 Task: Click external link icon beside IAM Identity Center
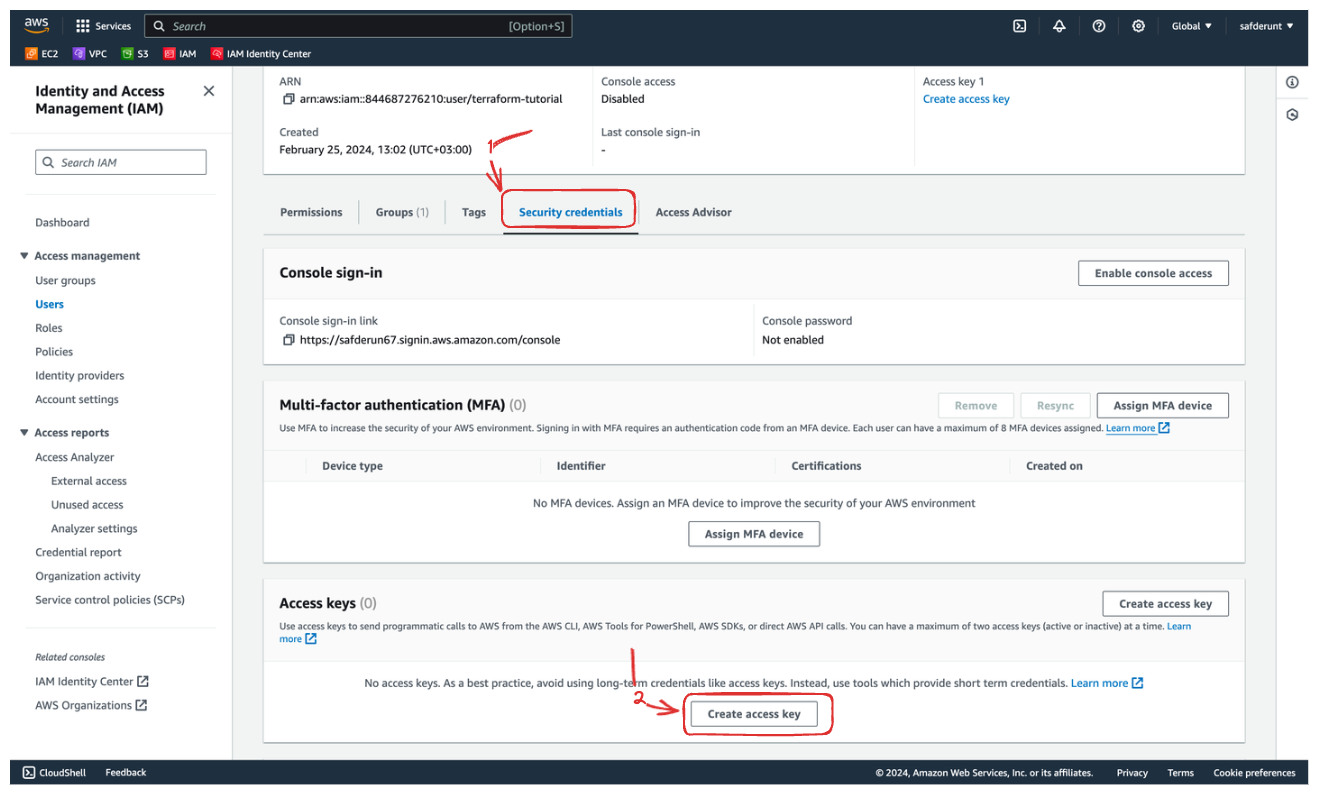pos(143,681)
